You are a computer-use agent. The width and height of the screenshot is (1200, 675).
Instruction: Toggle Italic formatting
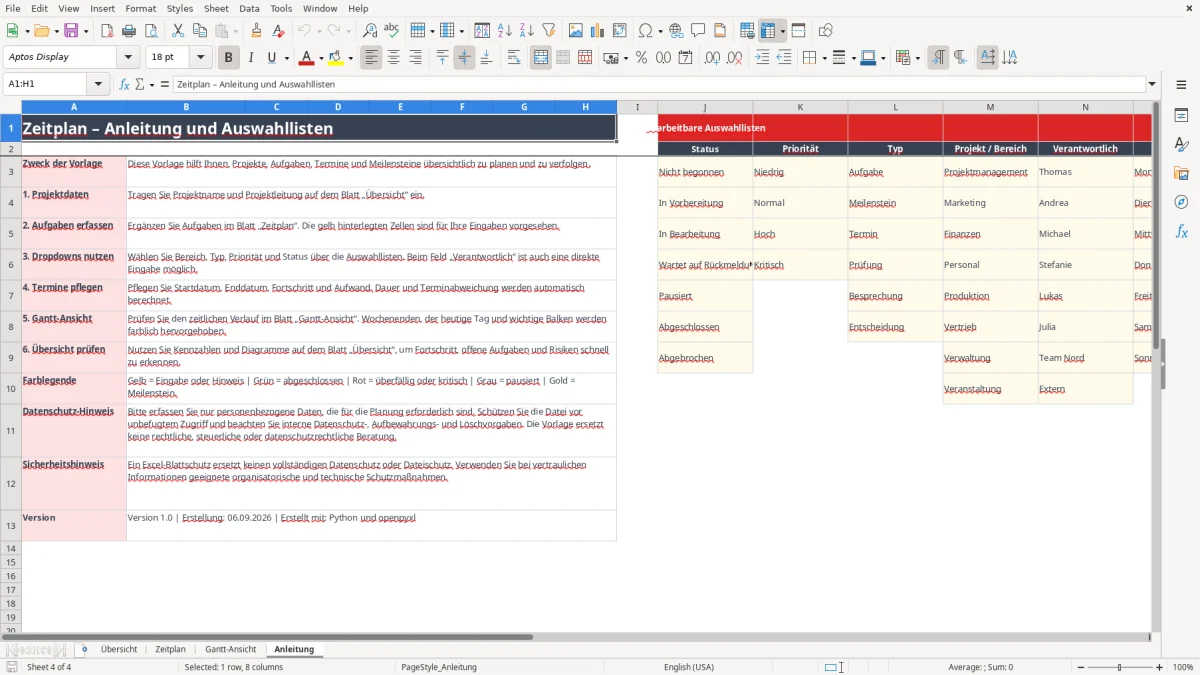coord(251,58)
